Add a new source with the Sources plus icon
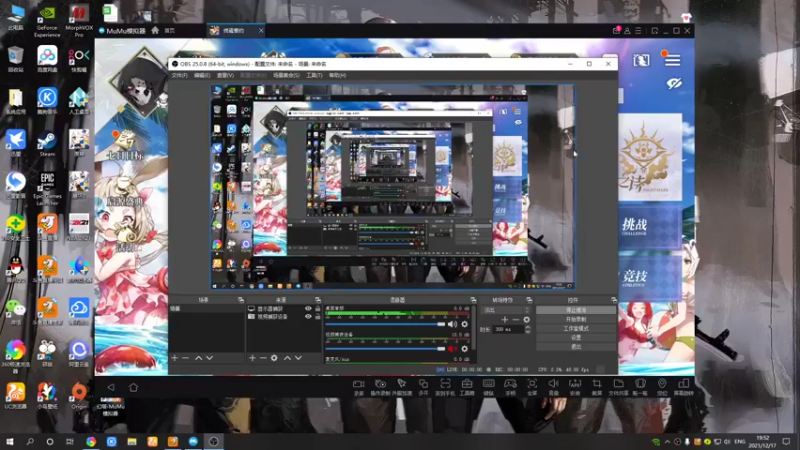 [x=252, y=358]
